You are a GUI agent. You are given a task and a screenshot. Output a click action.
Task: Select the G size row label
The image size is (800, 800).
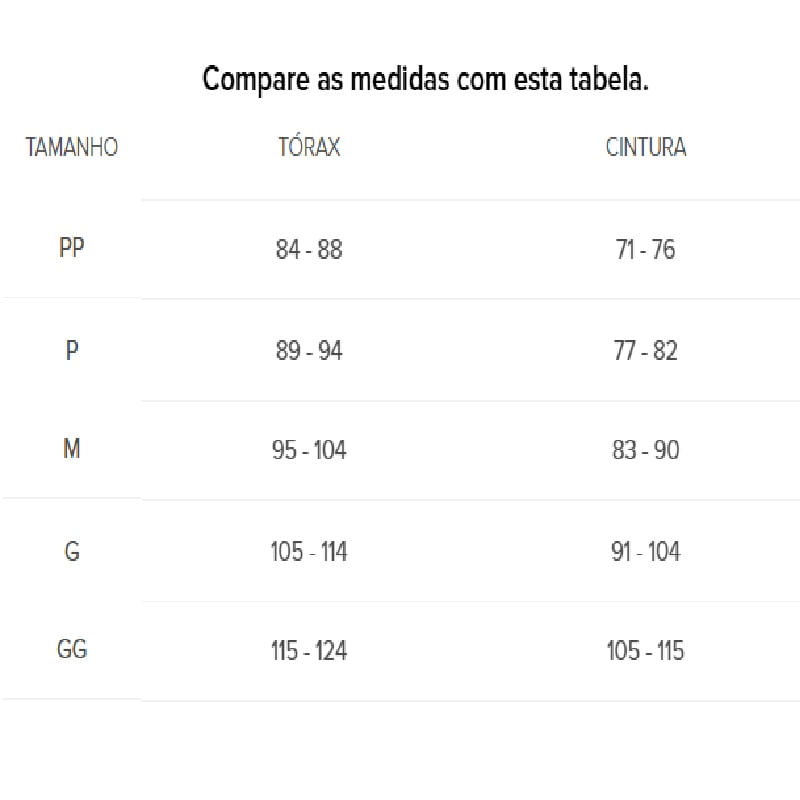(x=72, y=551)
